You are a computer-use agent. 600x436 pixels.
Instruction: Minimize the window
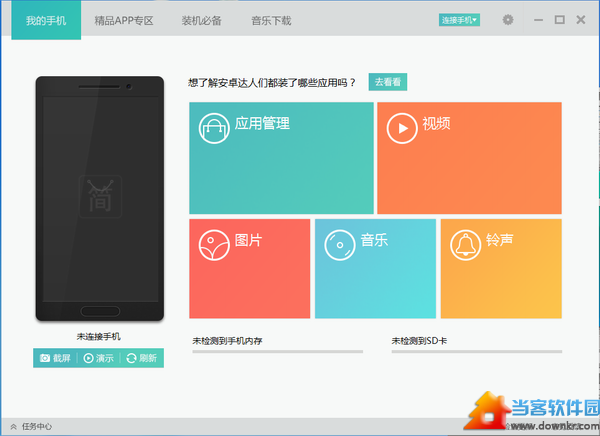pyautogui.click(x=538, y=20)
